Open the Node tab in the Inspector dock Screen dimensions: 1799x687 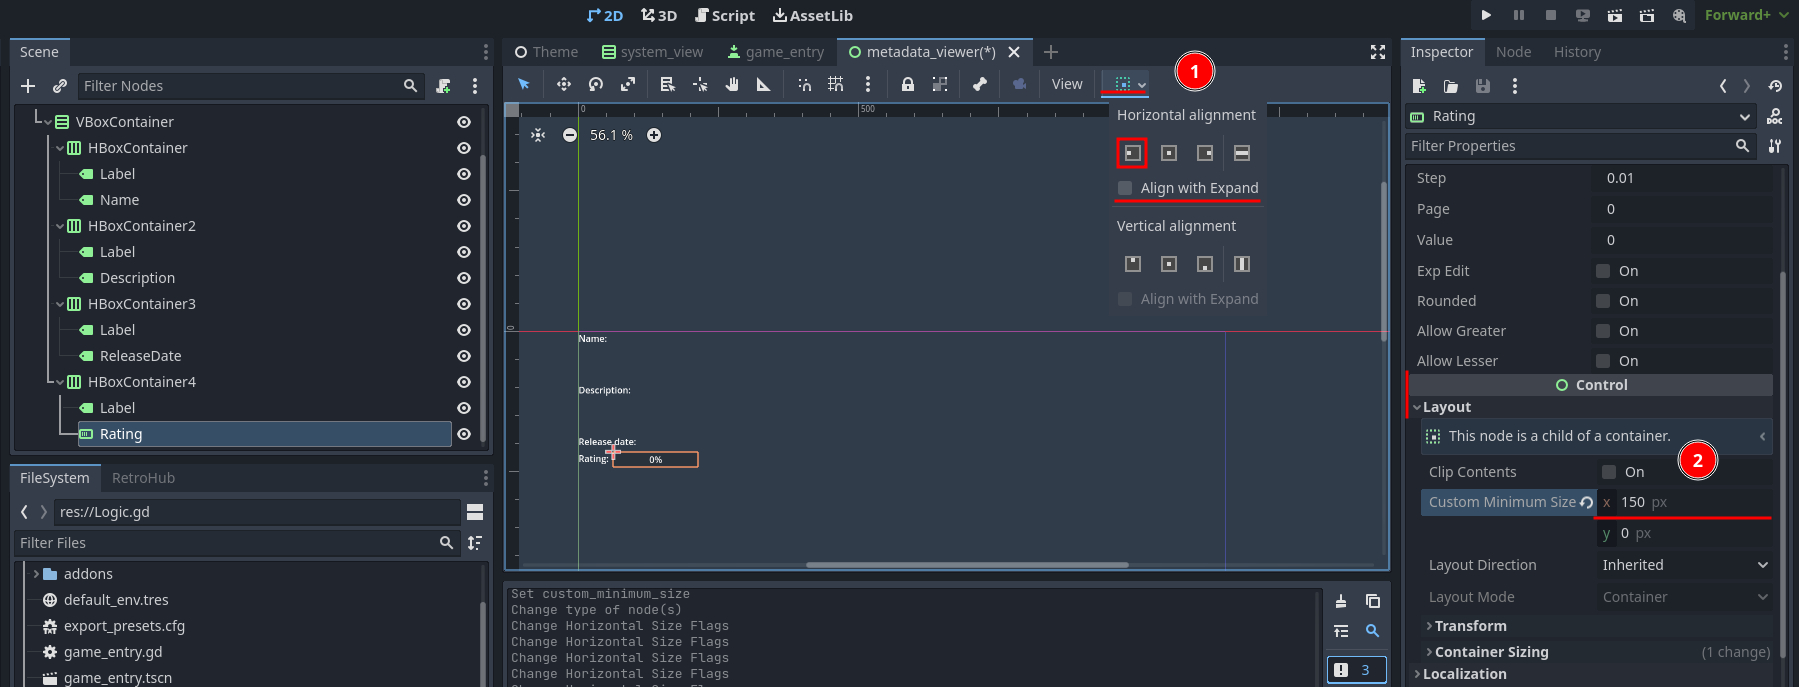(x=1513, y=52)
